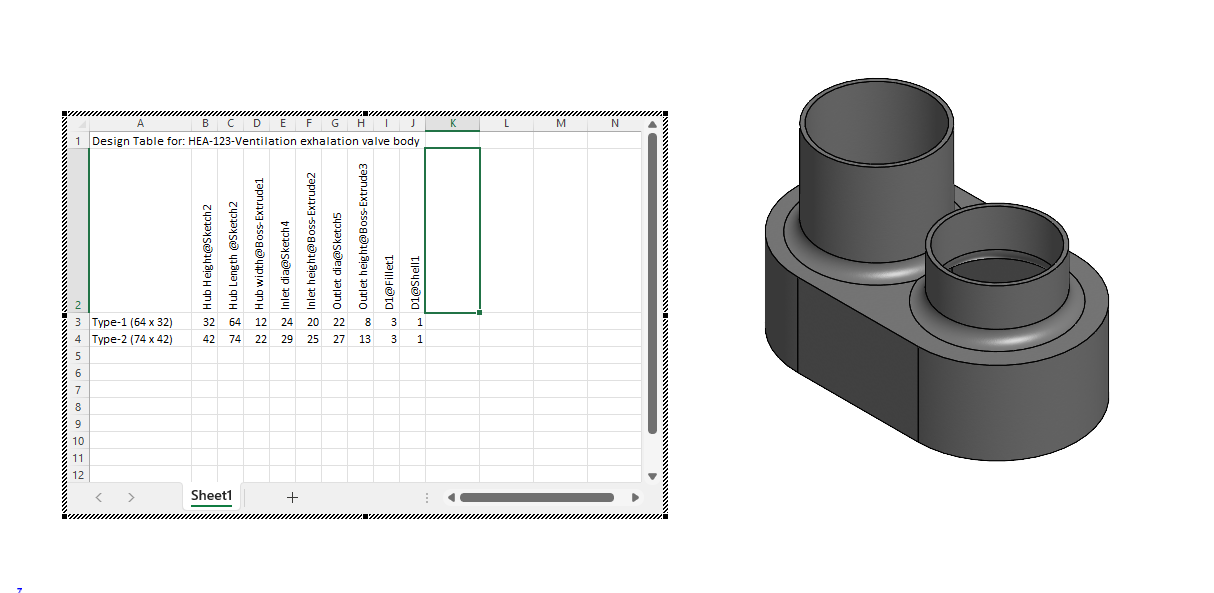Click the vertical scrollbar down arrow
This screenshot has width=1214, height=593.
[x=652, y=476]
